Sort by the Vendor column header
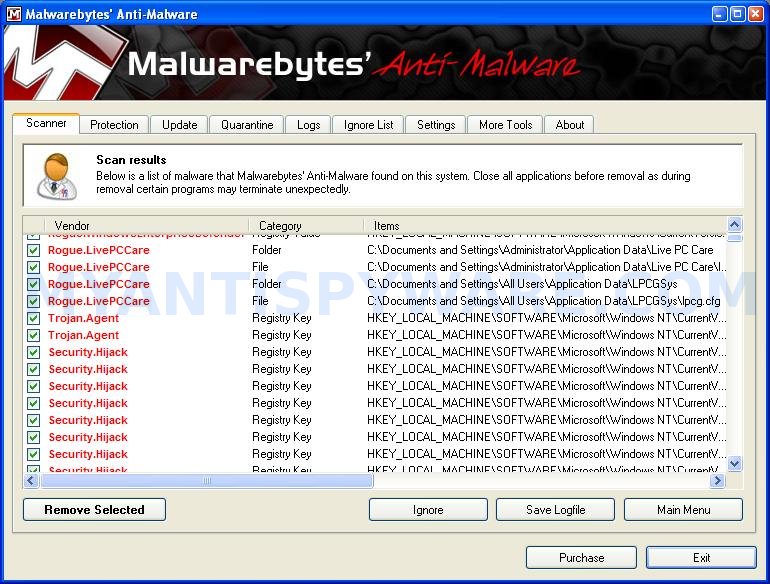Image resolution: width=770 pixels, height=584 pixels. (146, 225)
